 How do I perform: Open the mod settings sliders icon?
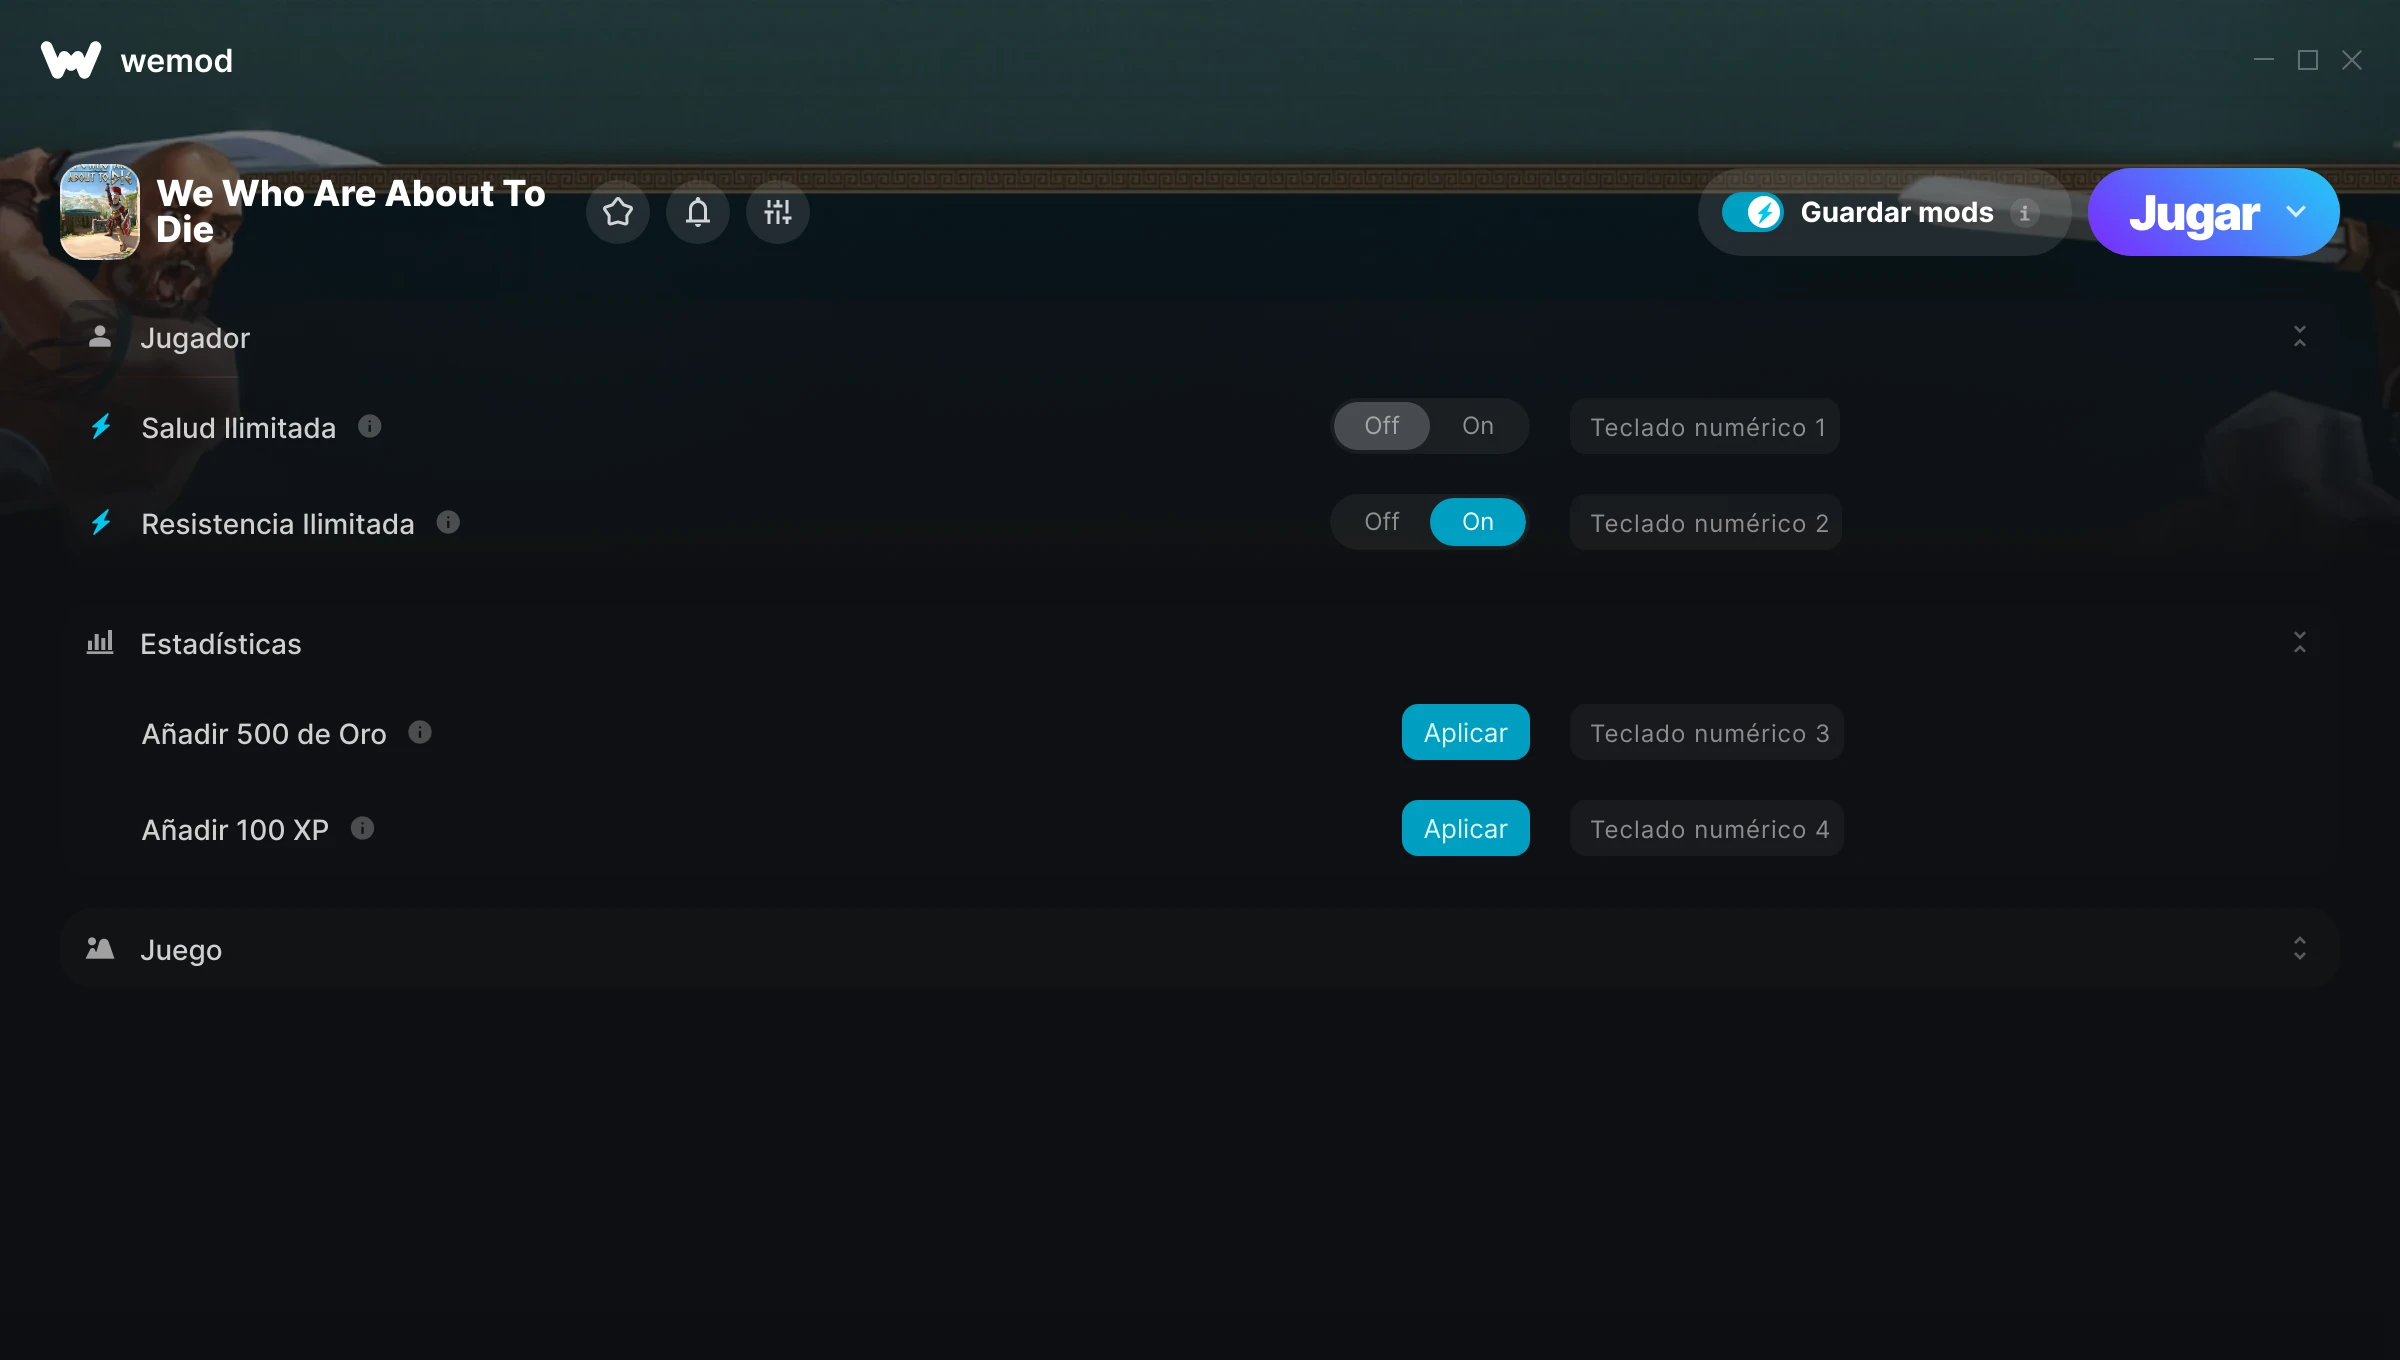pyautogui.click(x=777, y=212)
